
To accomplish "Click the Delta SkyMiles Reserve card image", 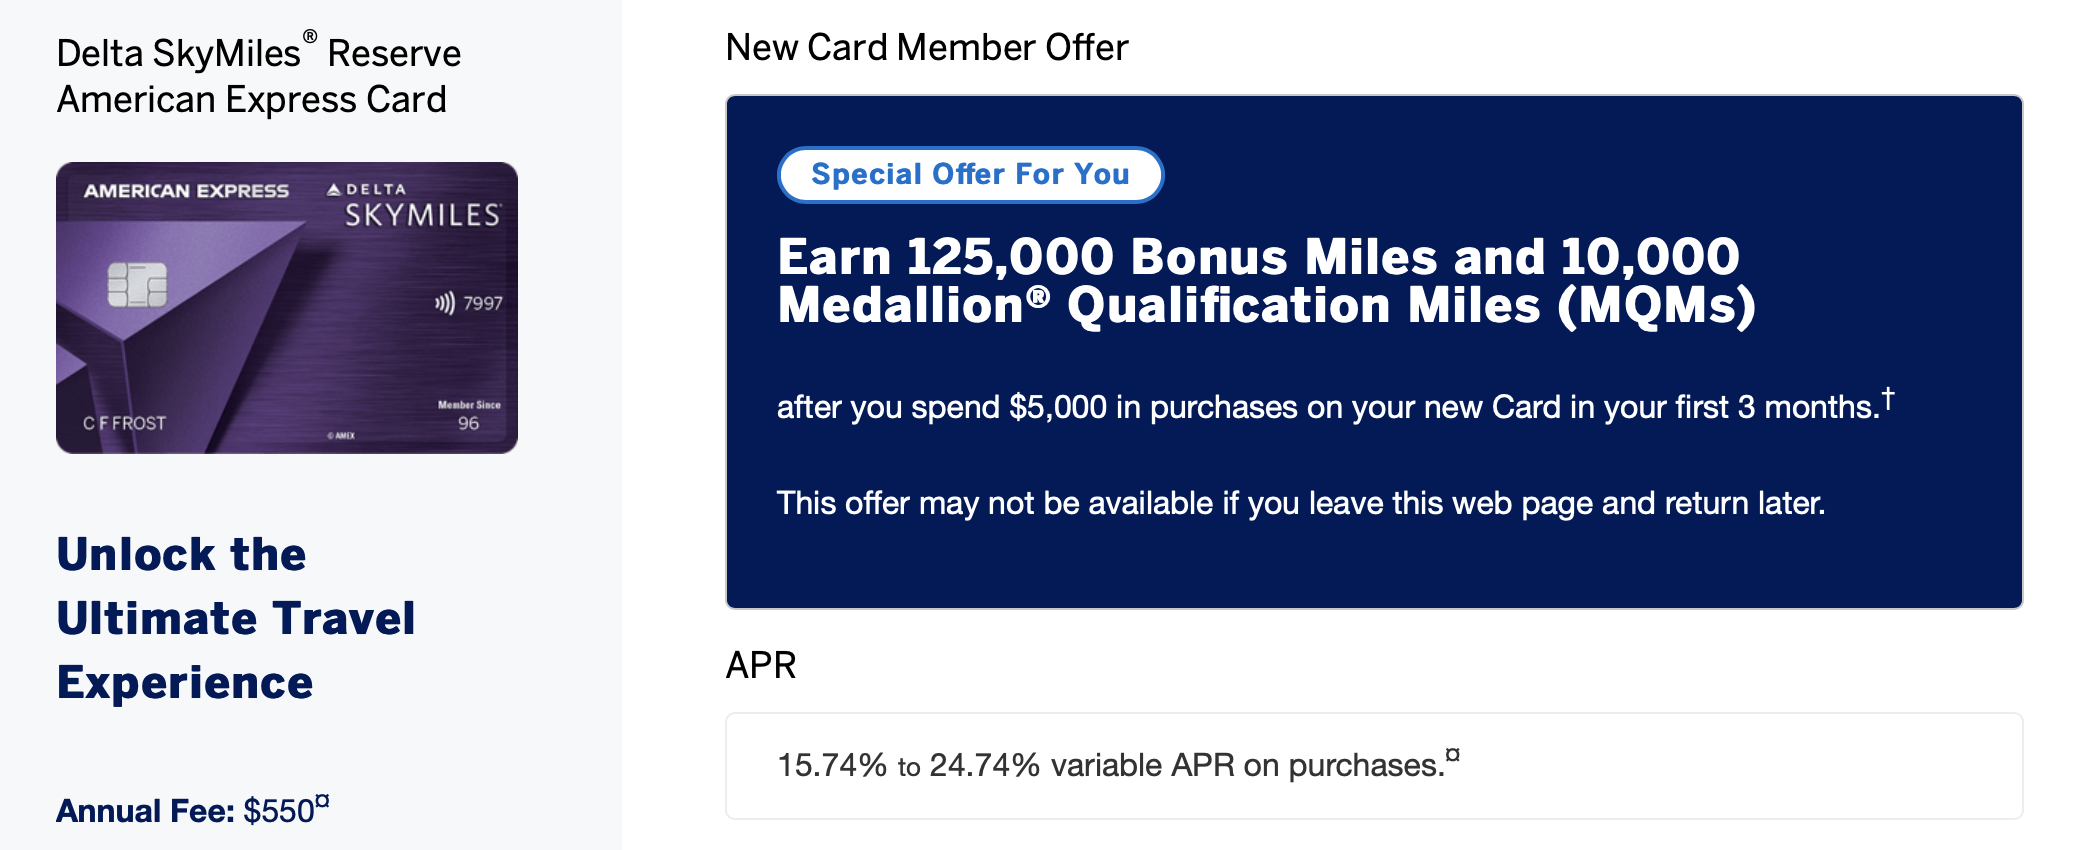I will (x=287, y=308).
